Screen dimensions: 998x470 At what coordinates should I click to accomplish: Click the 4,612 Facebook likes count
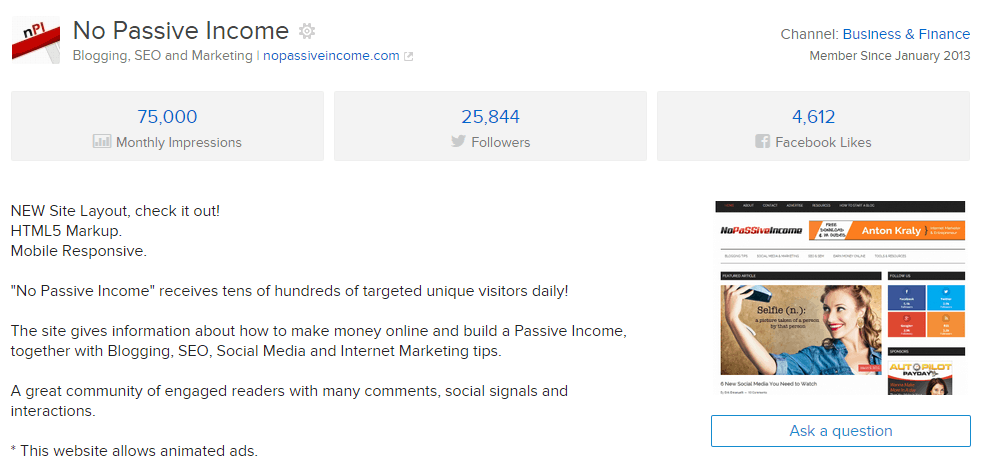pyautogui.click(x=813, y=116)
